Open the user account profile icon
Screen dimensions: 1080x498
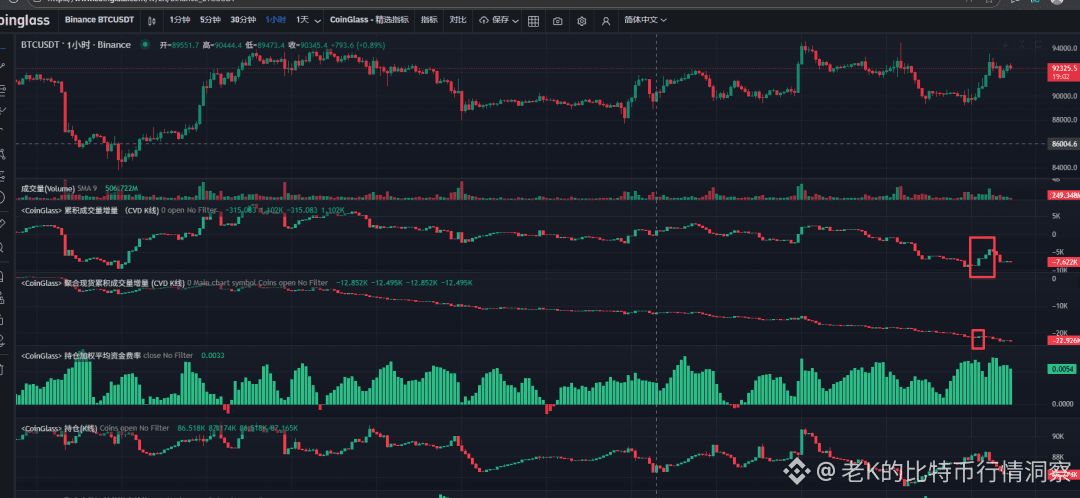coord(607,20)
